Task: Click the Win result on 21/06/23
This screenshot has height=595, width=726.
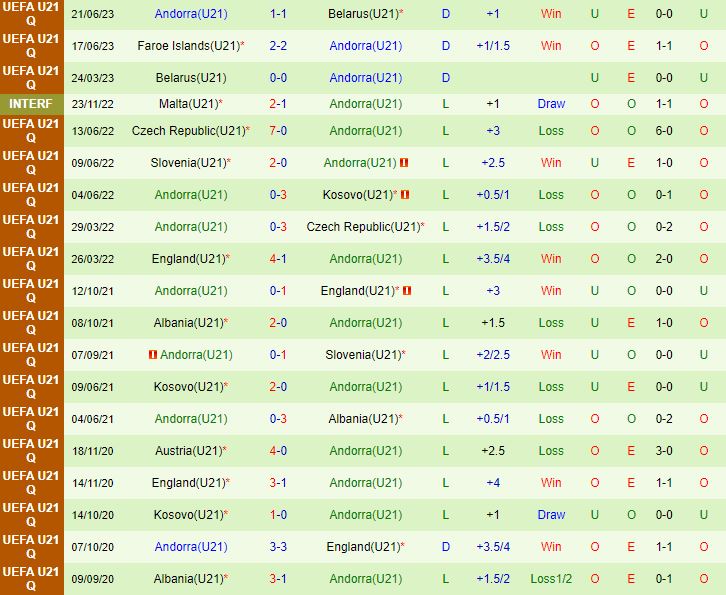Action: [551, 14]
